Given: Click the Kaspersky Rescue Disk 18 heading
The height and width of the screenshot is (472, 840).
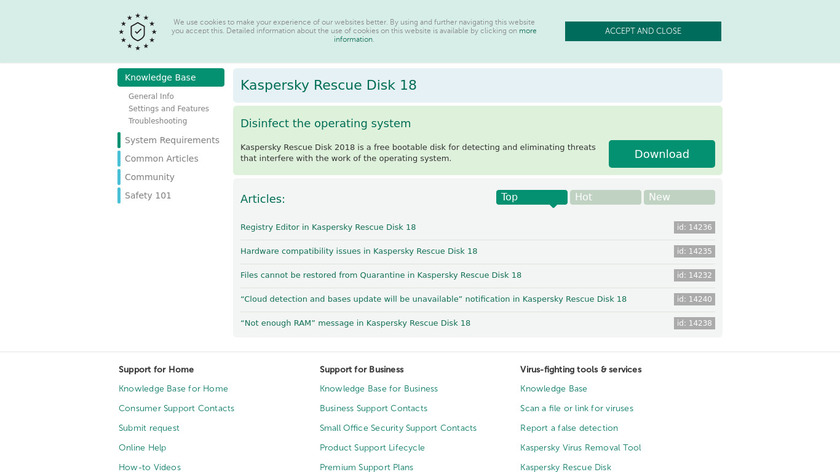Looking at the screenshot, I should [x=328, y=85].
